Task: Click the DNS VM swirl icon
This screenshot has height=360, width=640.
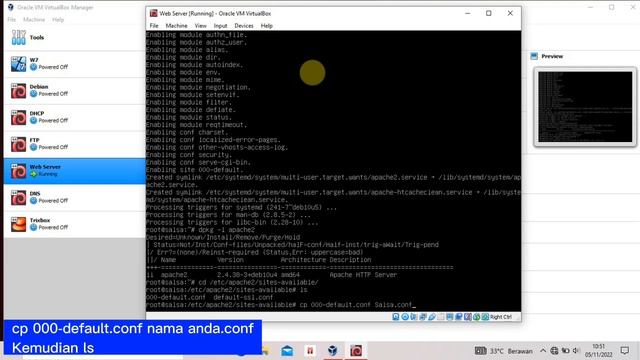Action: [x=18, y=198]
